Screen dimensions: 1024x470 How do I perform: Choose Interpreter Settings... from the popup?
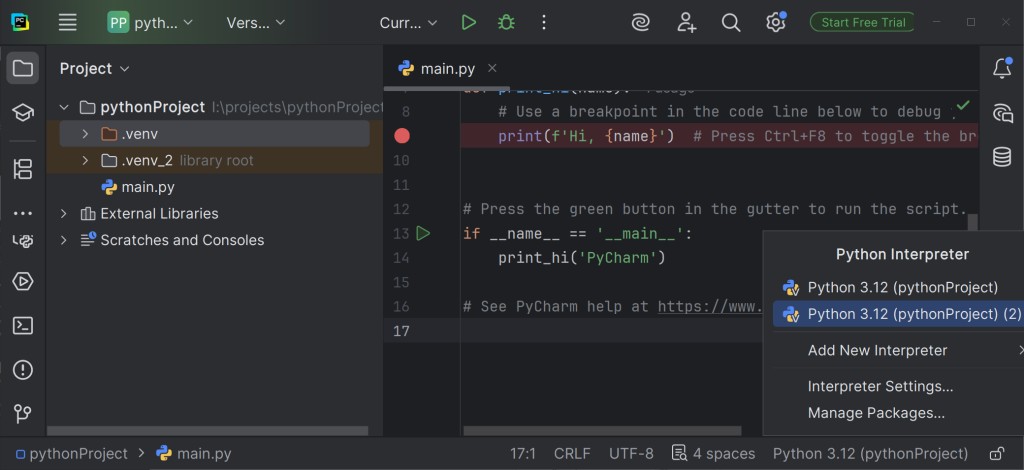pyautogui.click(x=880, y=386)
